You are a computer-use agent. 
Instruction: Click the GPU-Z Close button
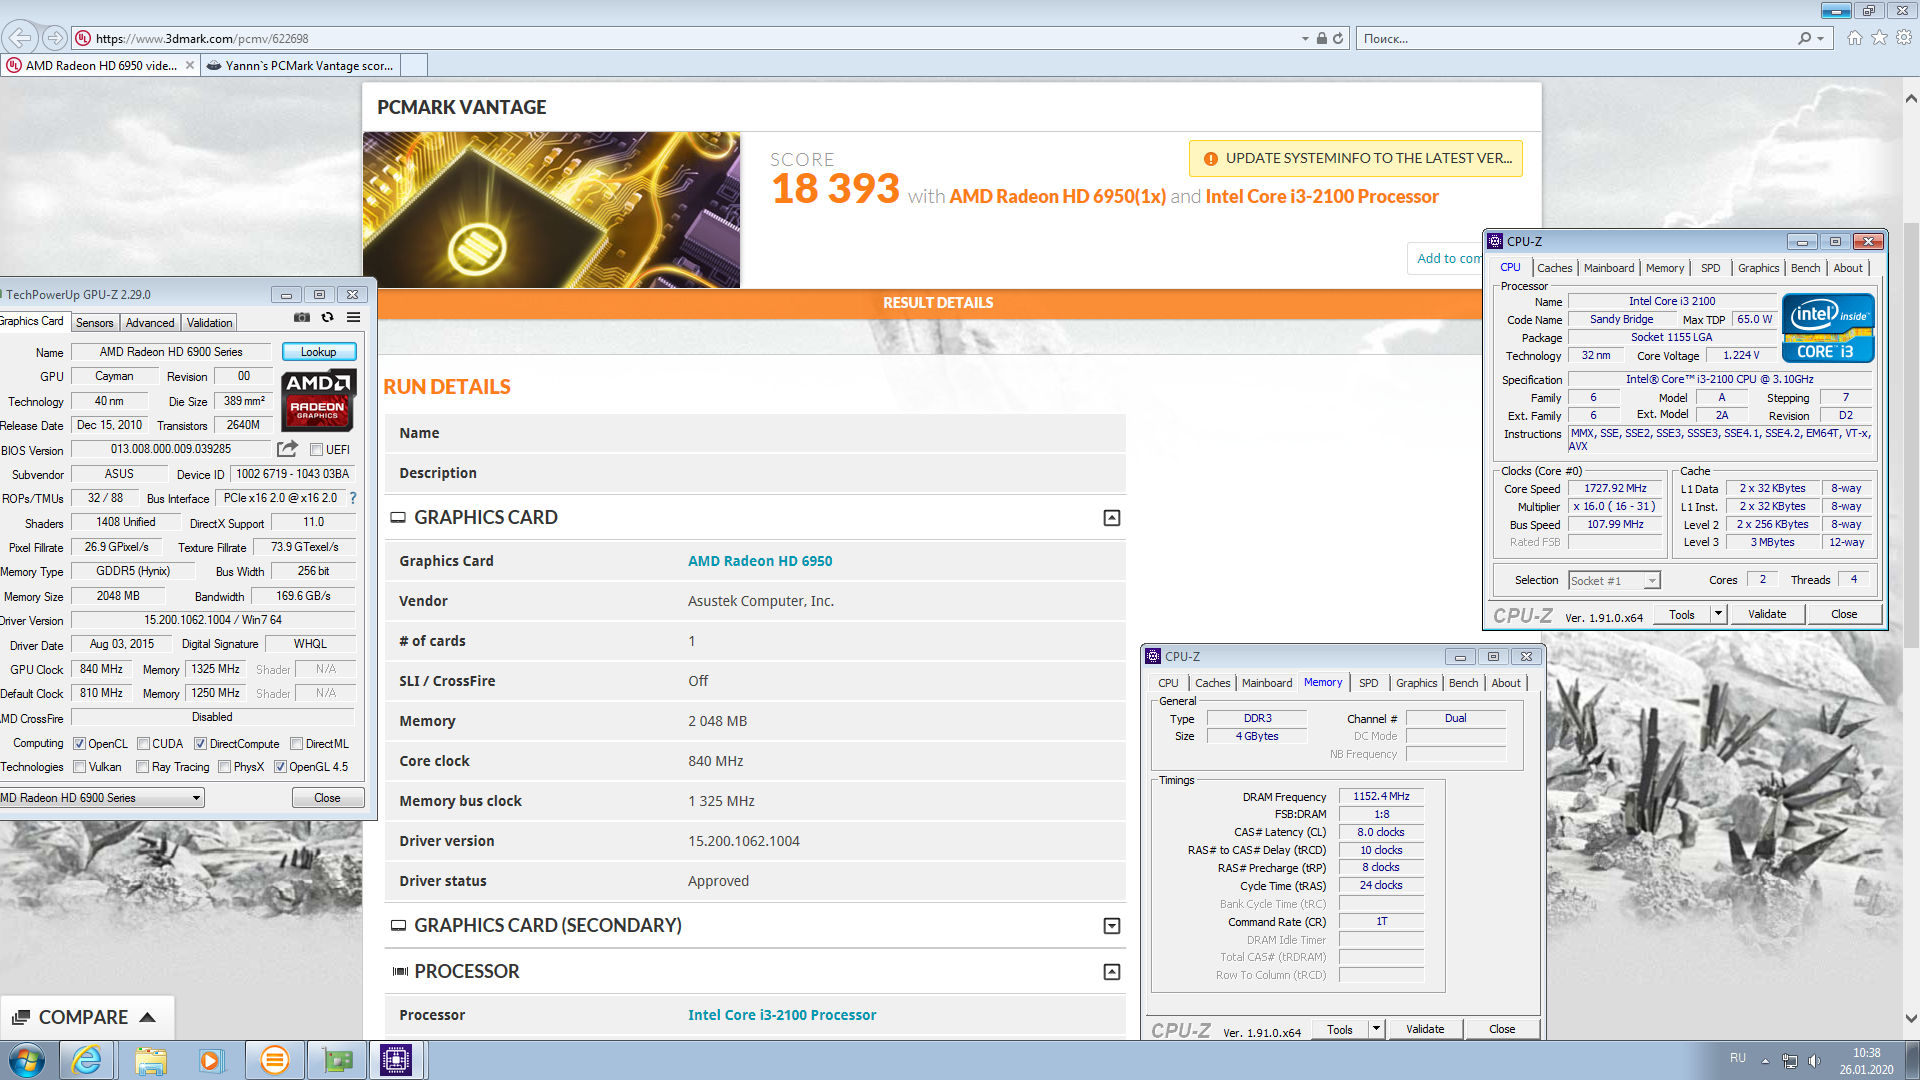[327, 798]
